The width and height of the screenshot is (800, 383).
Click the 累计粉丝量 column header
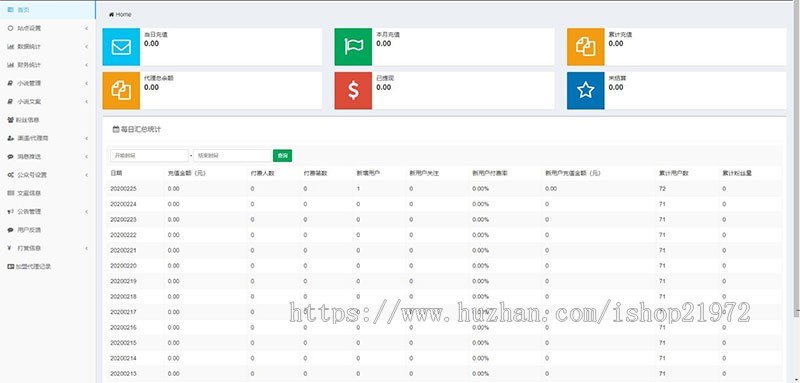737,173
